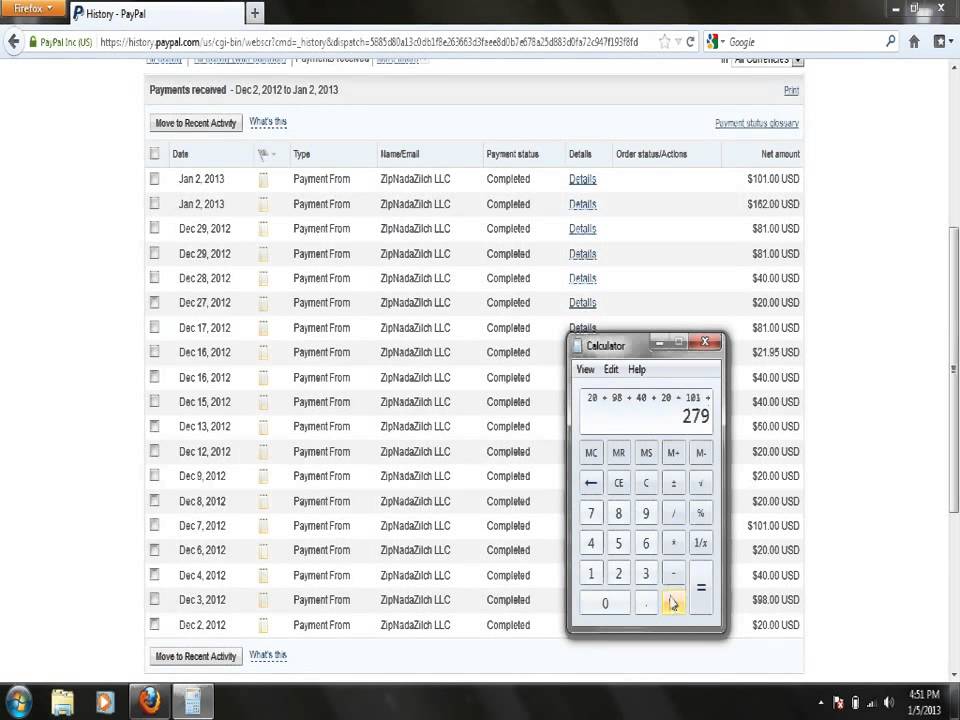Click the search magnifier in Google box
Viewport: 960px width, 720px height.
pos(890,42)
